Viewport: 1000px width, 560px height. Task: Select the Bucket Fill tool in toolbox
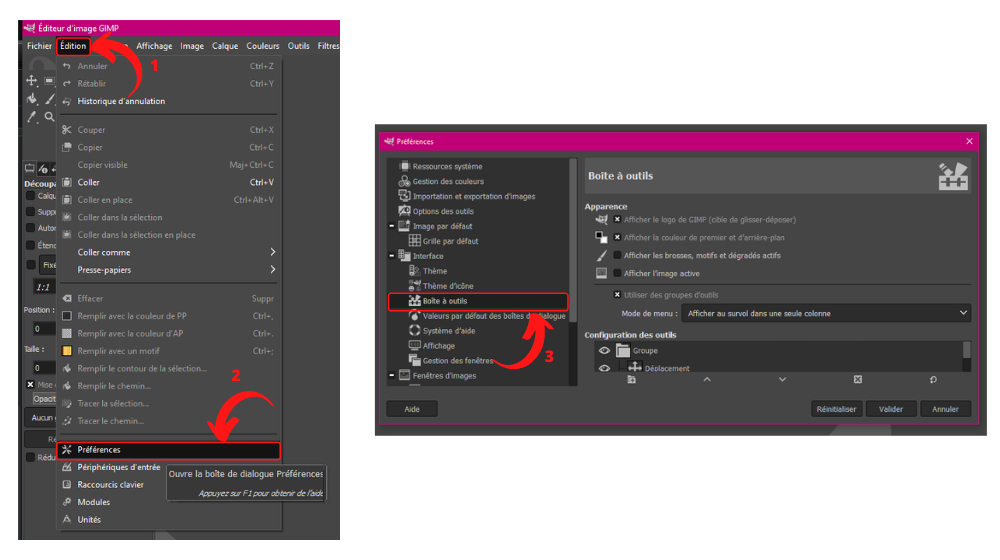31,99
